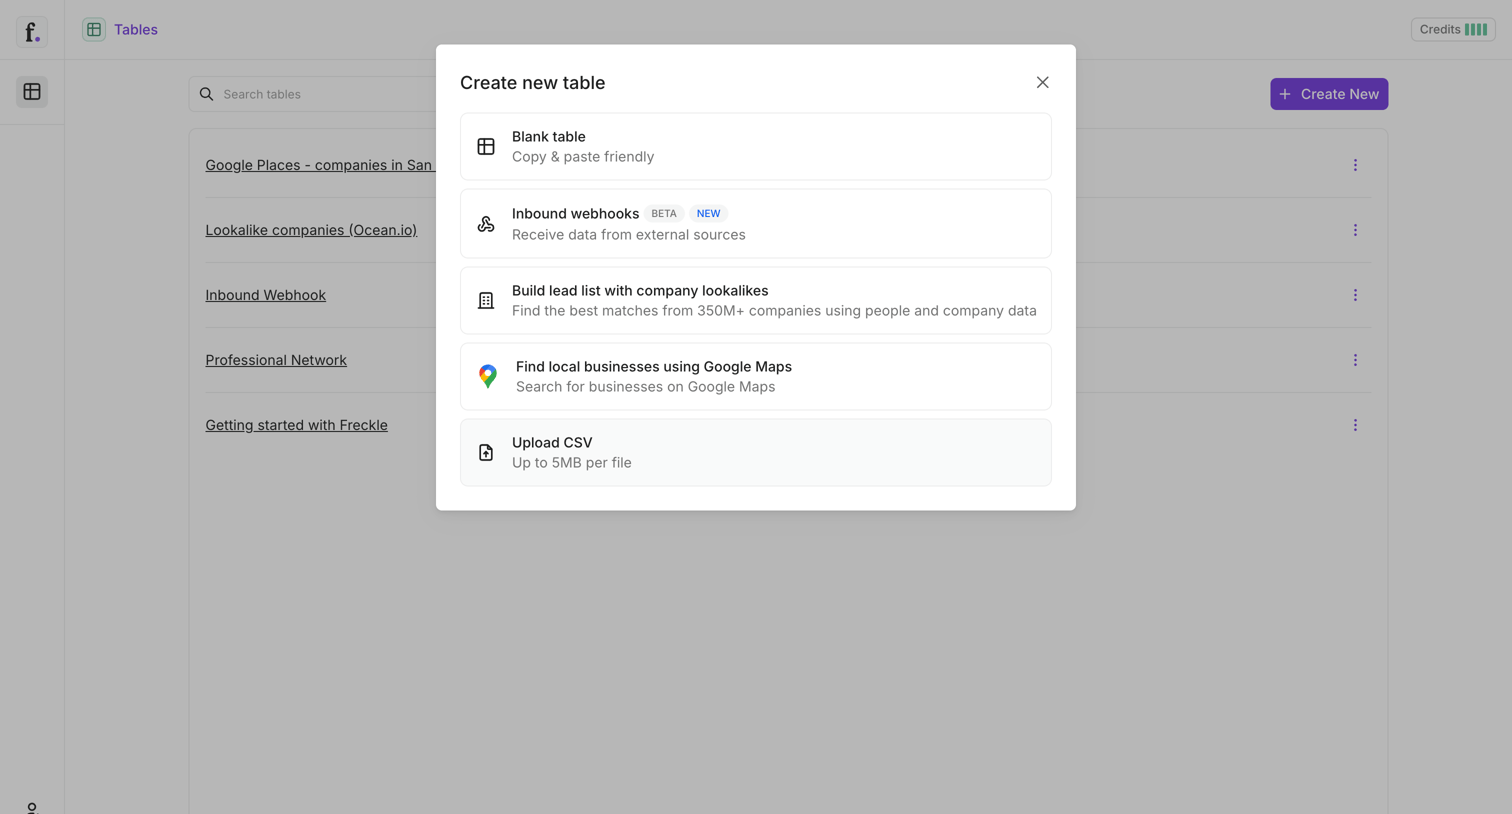Click the Create New button
This screenshot has height=814, width=1512.
pos(1329,94)
